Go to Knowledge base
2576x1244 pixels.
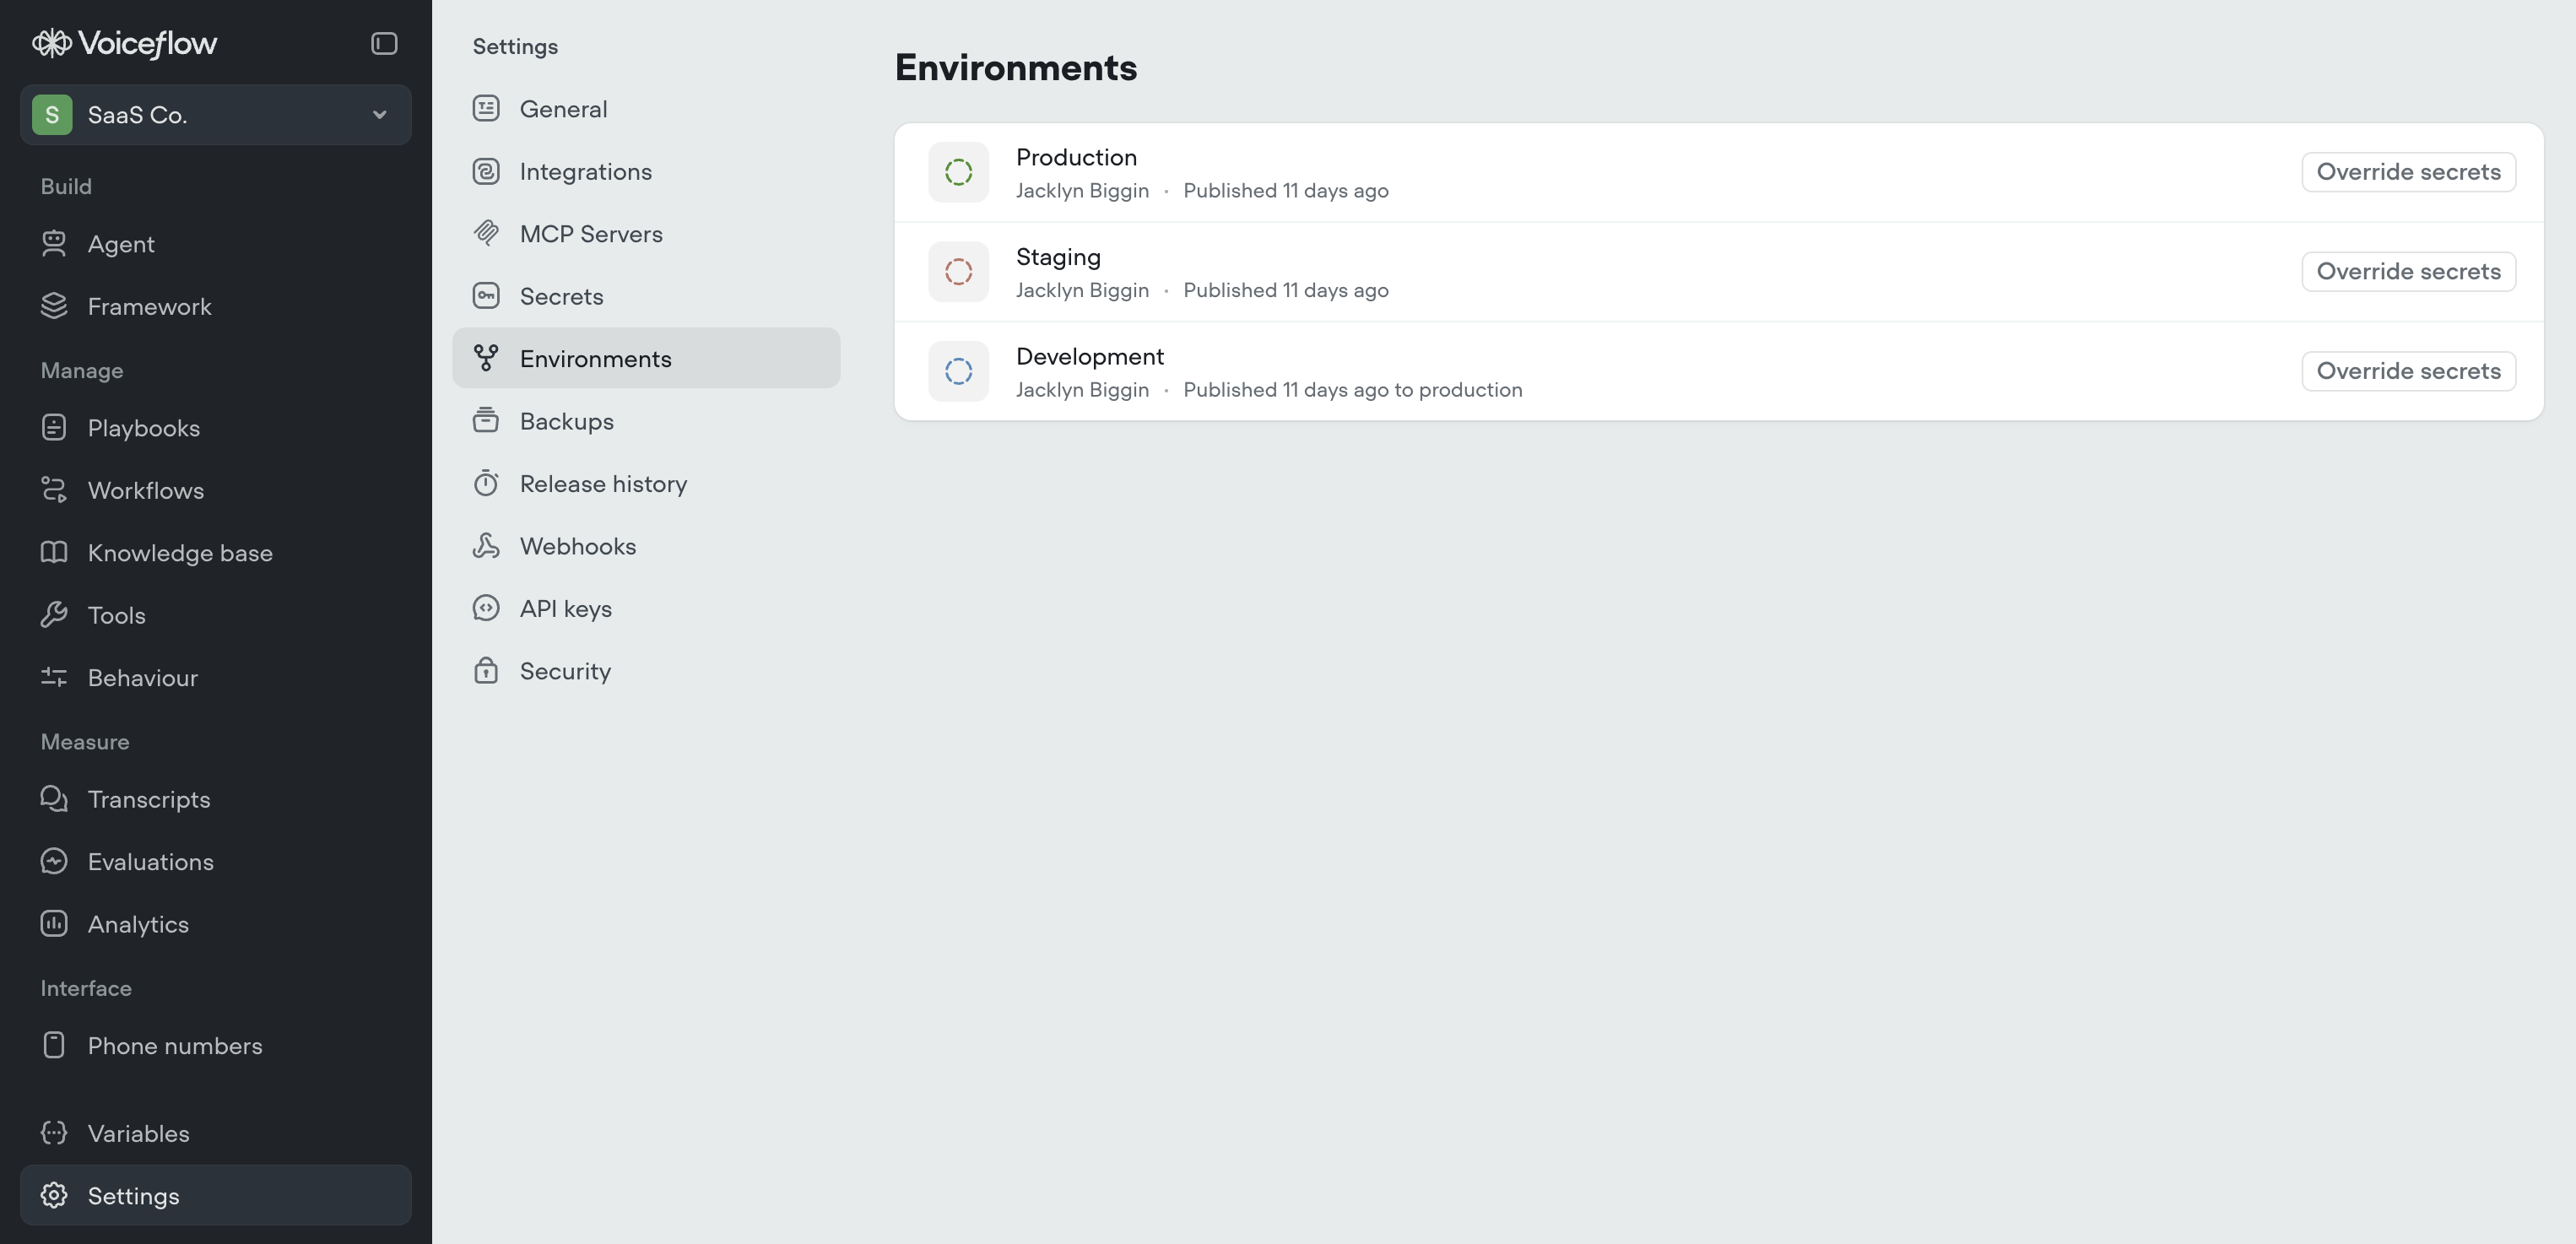click(179, 553)
